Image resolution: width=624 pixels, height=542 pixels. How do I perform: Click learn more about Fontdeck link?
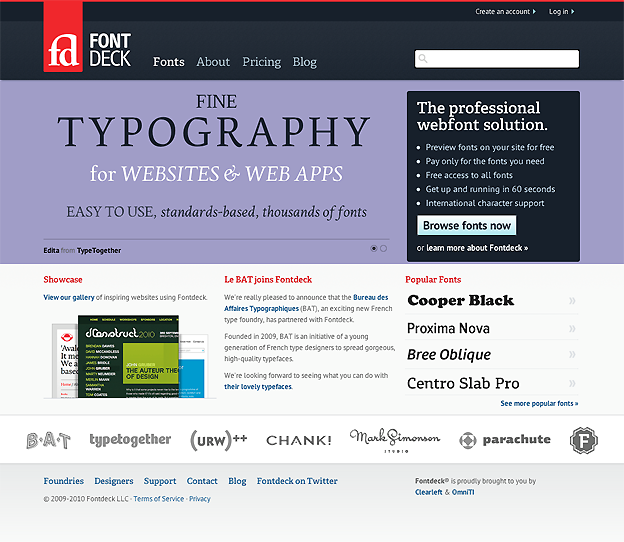pyautogui.click(x=477, y=248)
